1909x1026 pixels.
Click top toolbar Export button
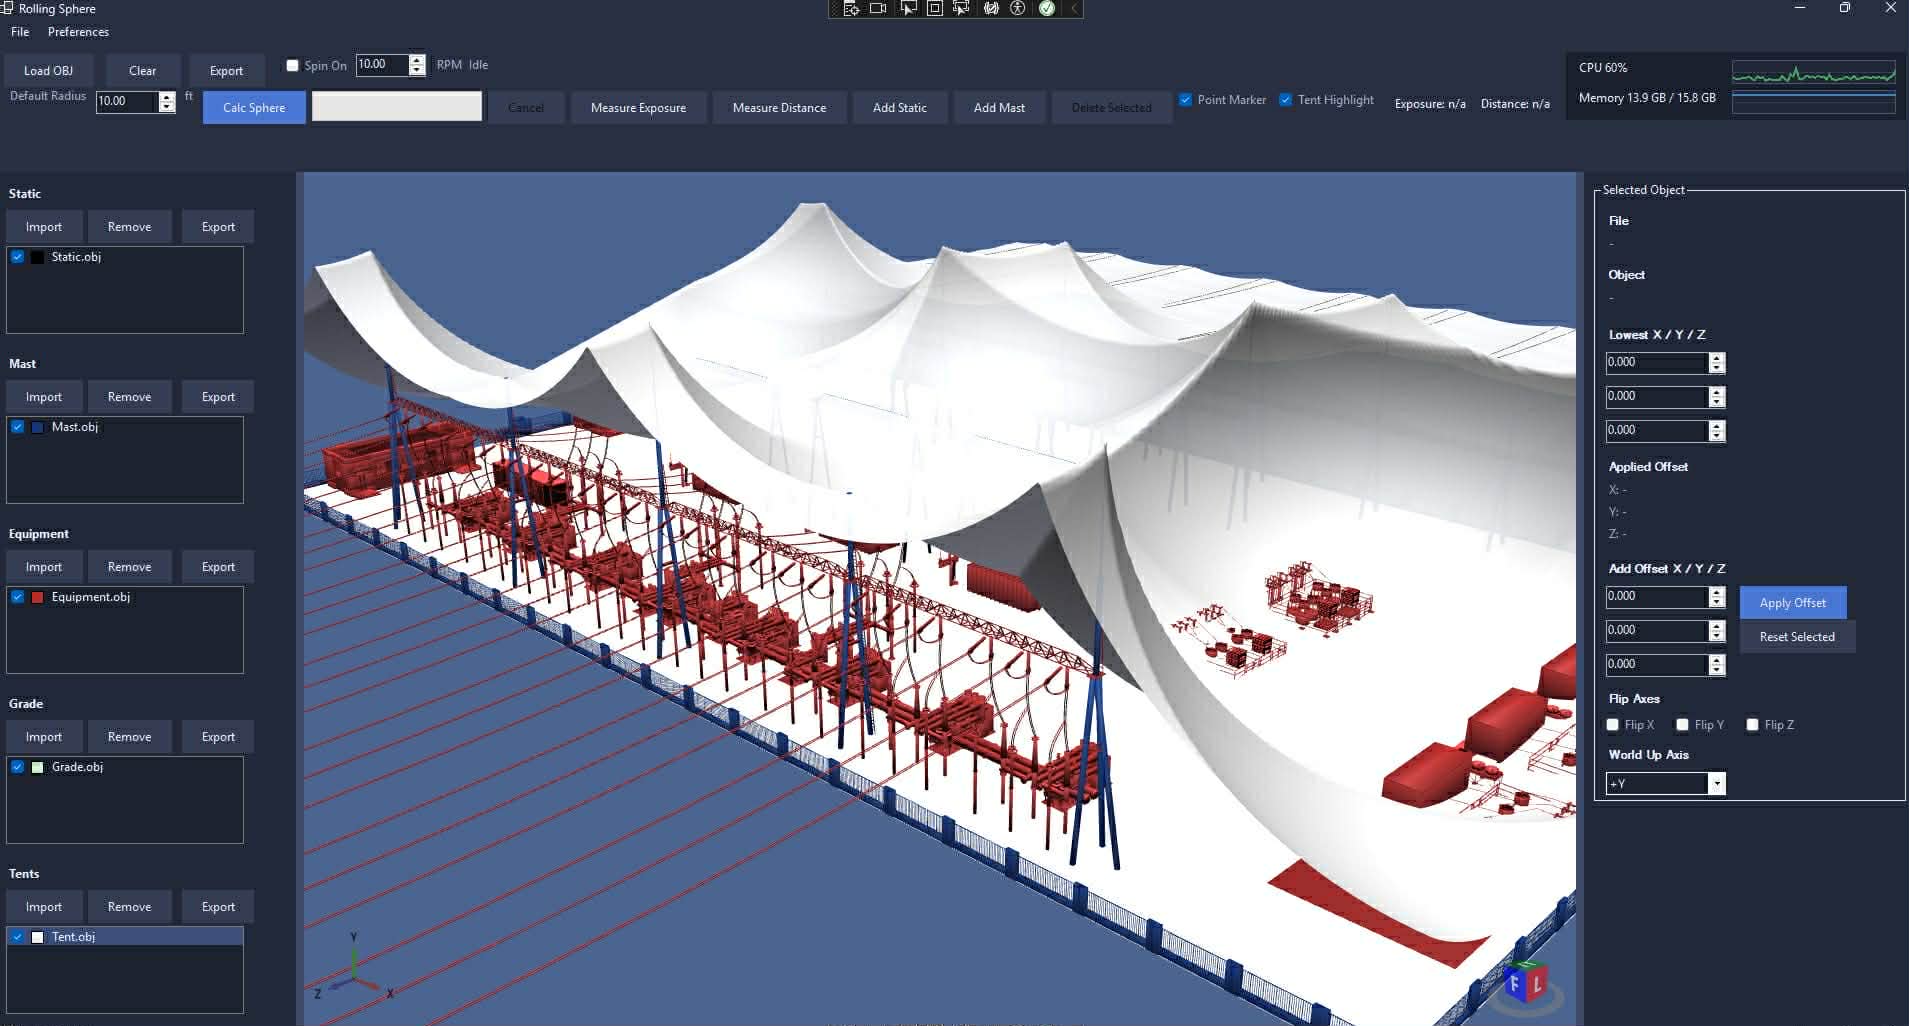[x=226, y=71]
